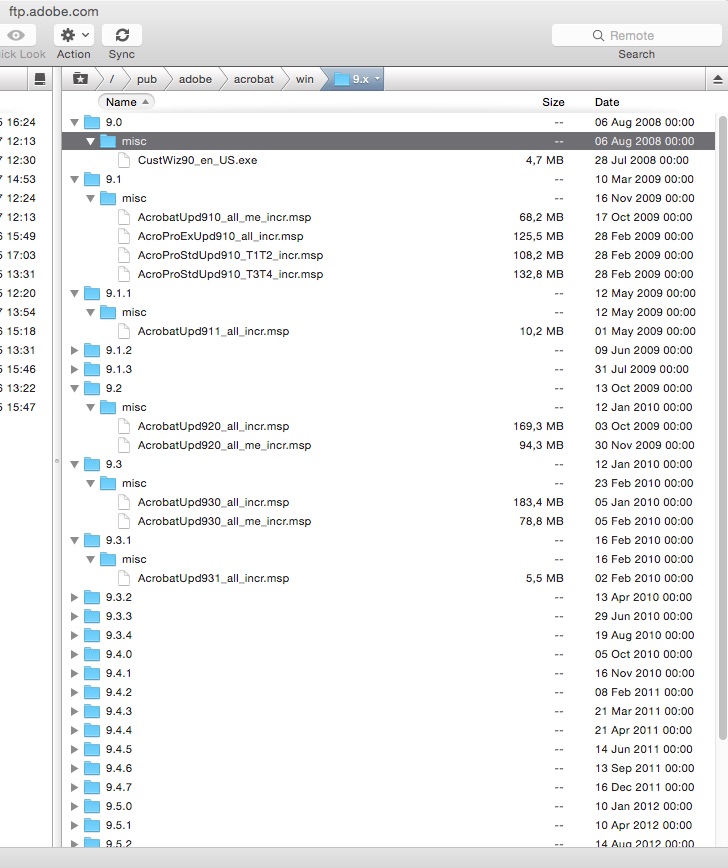
Task: Click the local drive icon in left pane
Action: pyautogui.click(x=40, y=79)
